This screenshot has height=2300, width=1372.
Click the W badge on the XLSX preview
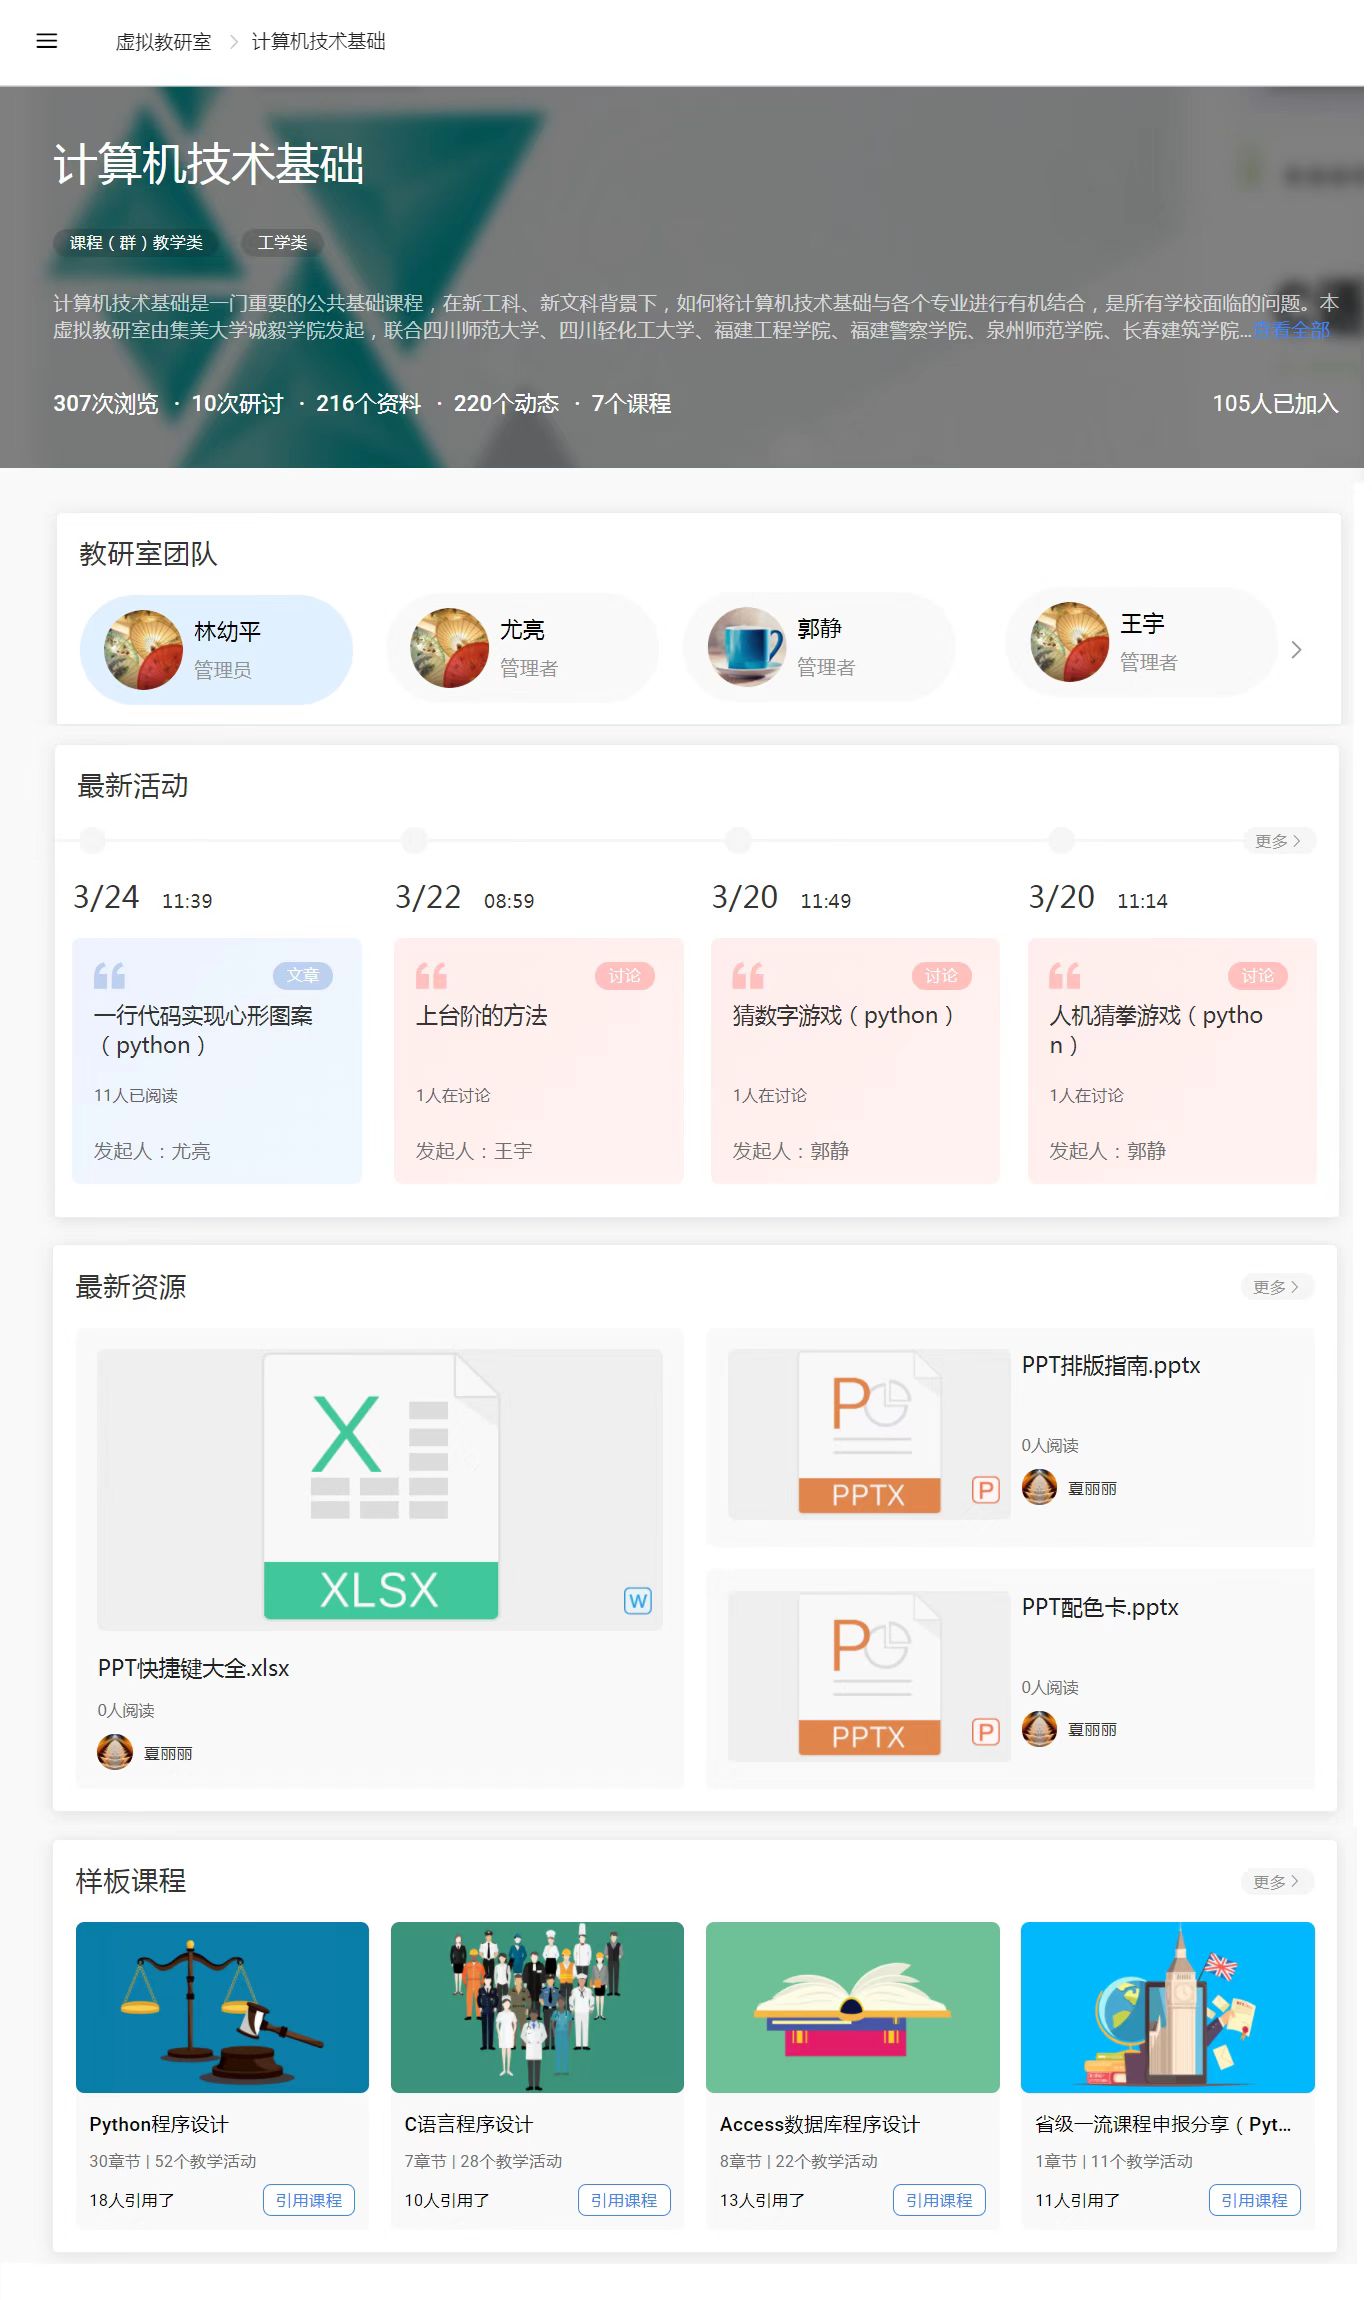tap(638, 1601)
